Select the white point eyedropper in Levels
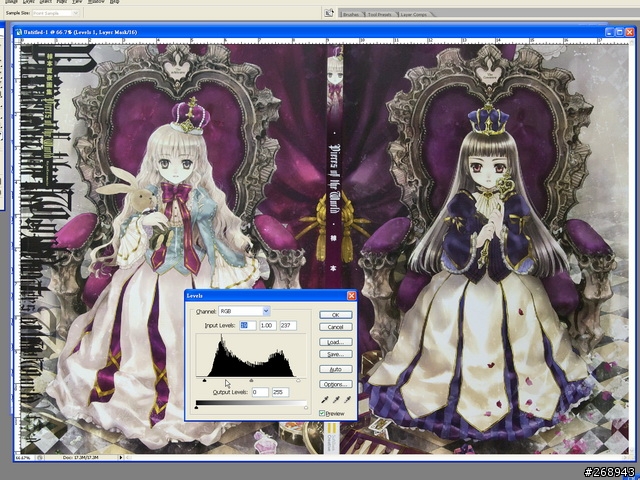The height and width of the screenshot is (480, 640). click(347, 399)
